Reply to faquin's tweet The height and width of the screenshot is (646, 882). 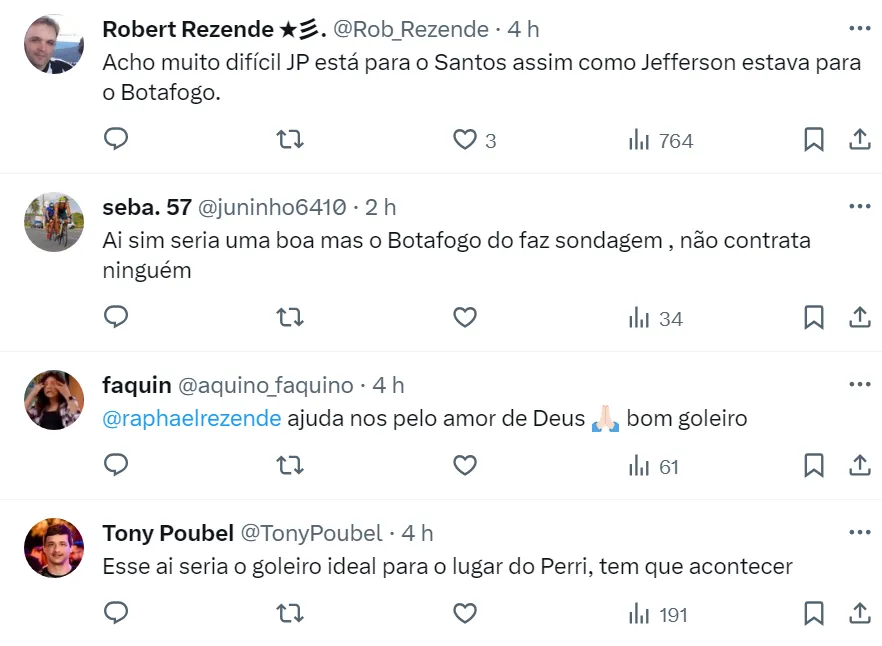click(x=116, y=466)
